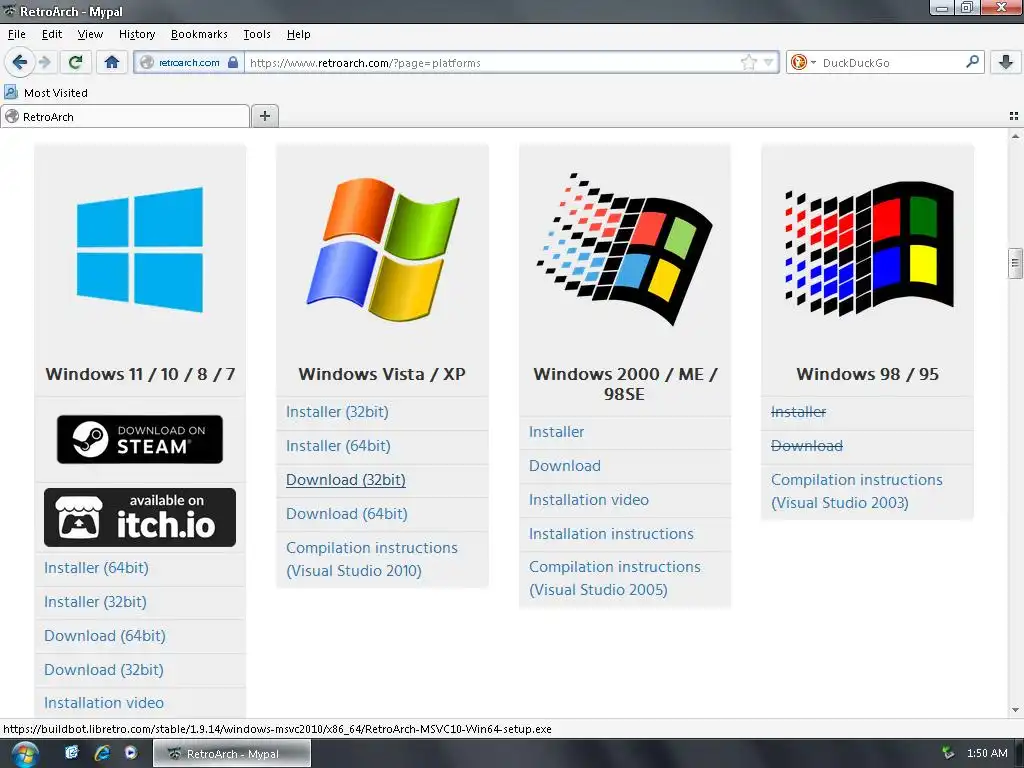Viewport: 1024px width, 768px height.
Task: Click the struck-through Windows 98 Installer link
Action: [799, 412]
